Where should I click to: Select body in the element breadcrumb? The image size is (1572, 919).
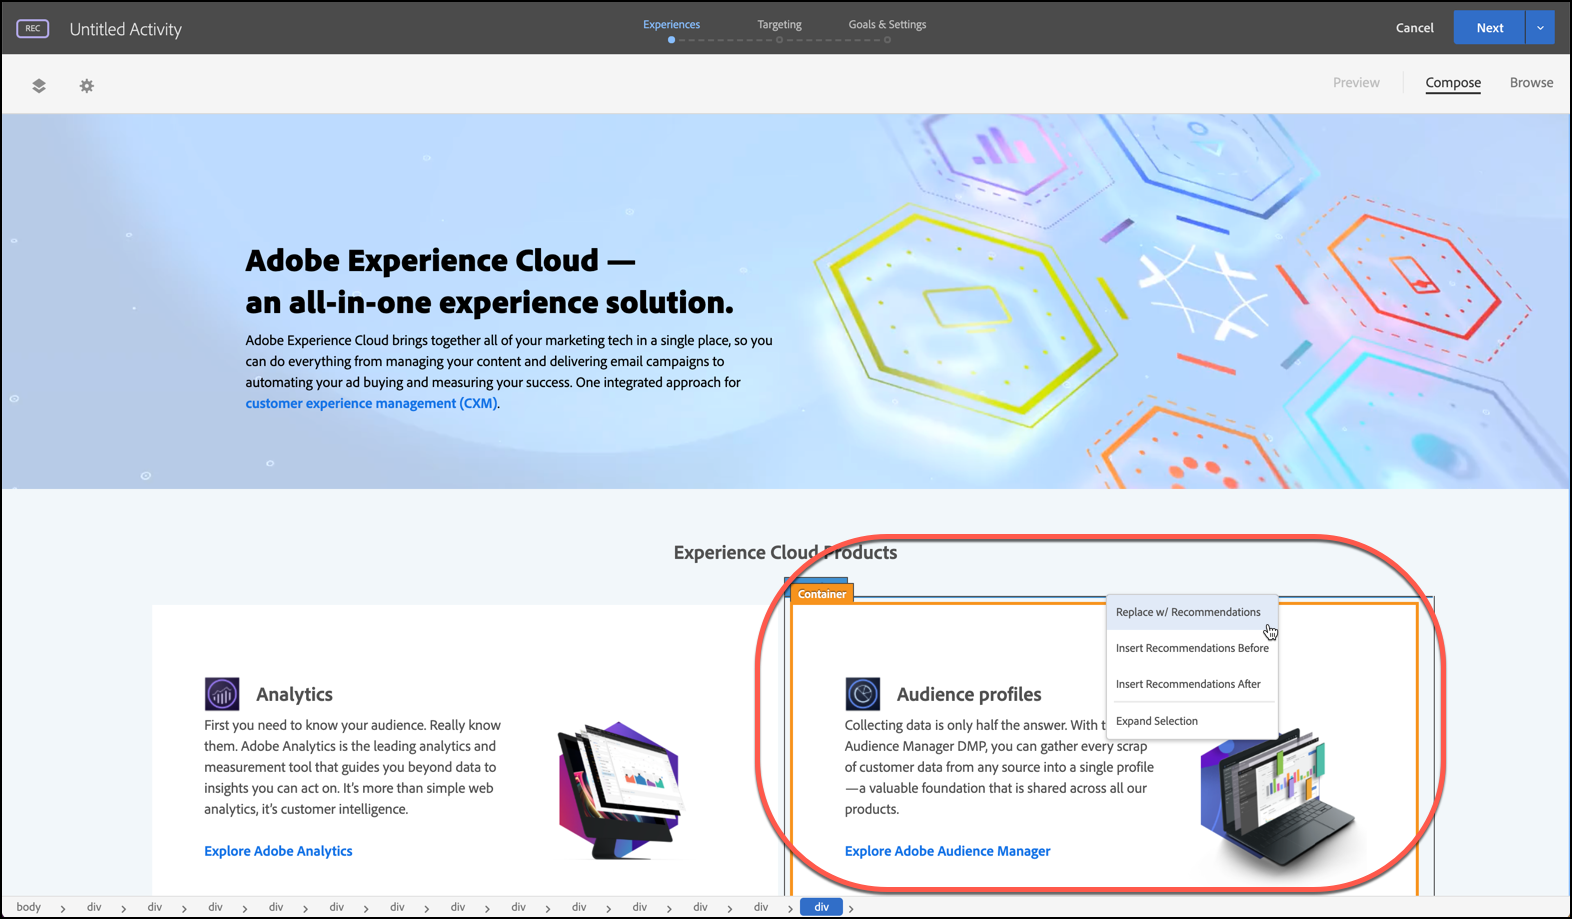pos(29,907)
